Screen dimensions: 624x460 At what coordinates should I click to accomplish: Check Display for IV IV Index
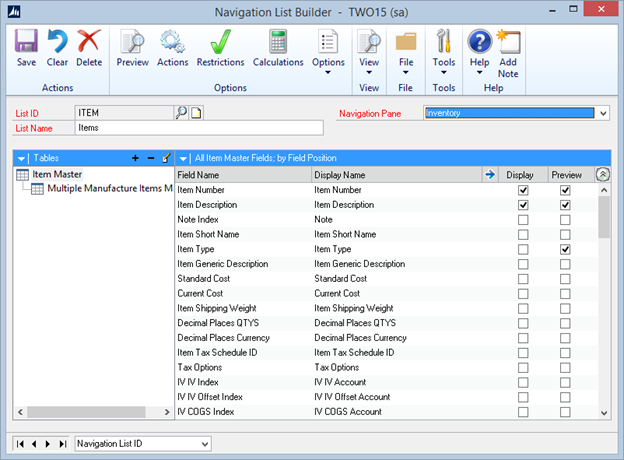pos(523,382)
